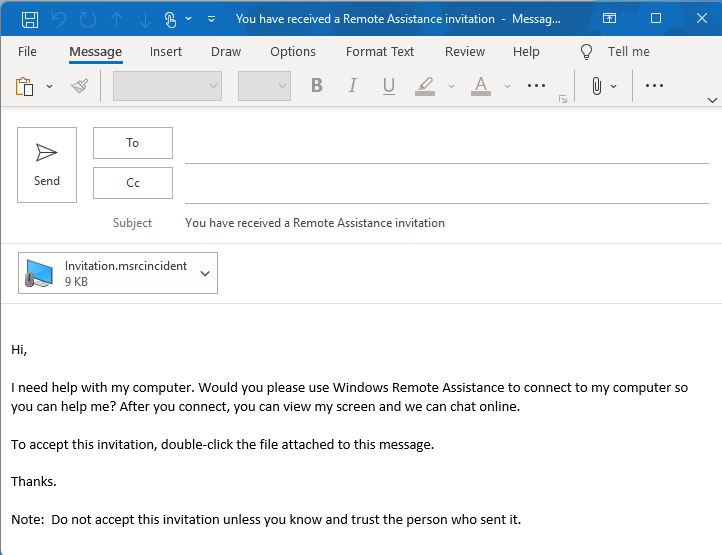Click the Save icon in title bar
Screen dimensions: 722x555
[x=30, y=19]
